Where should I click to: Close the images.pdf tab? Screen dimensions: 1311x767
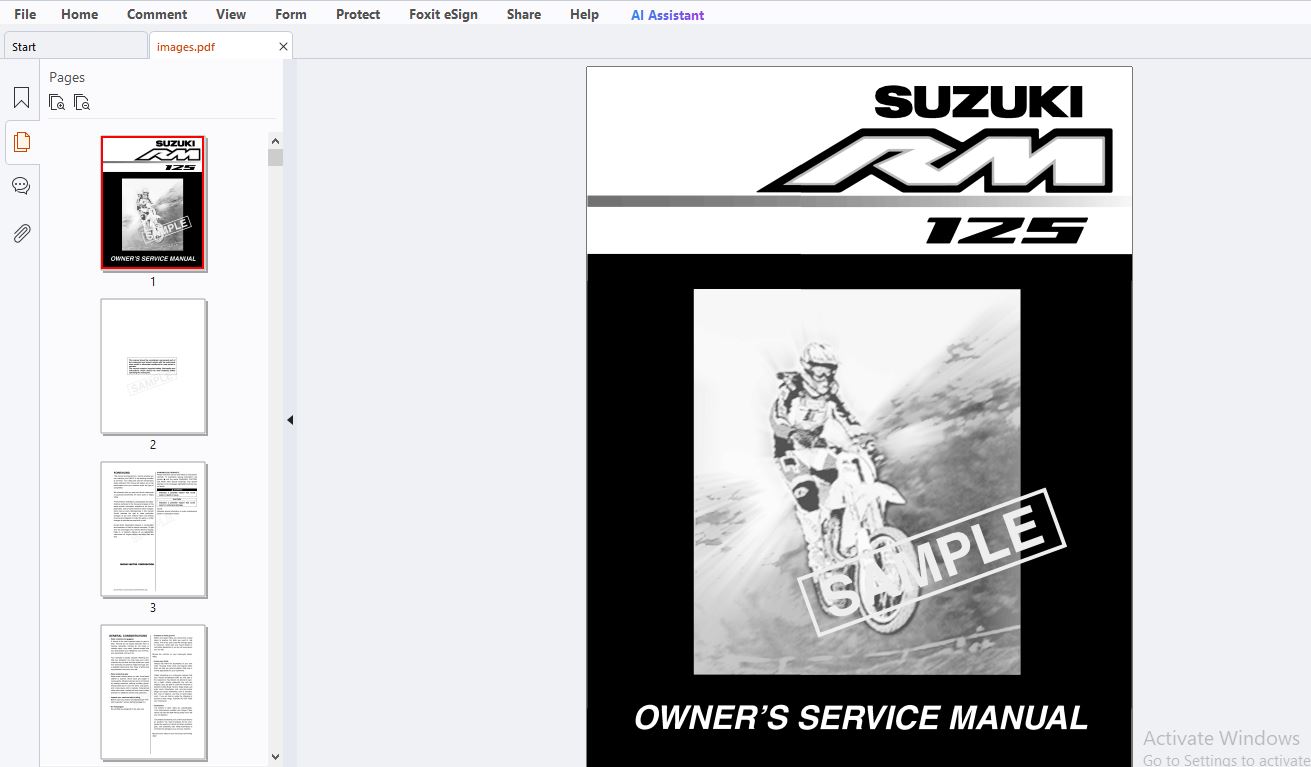click(283, 46)
